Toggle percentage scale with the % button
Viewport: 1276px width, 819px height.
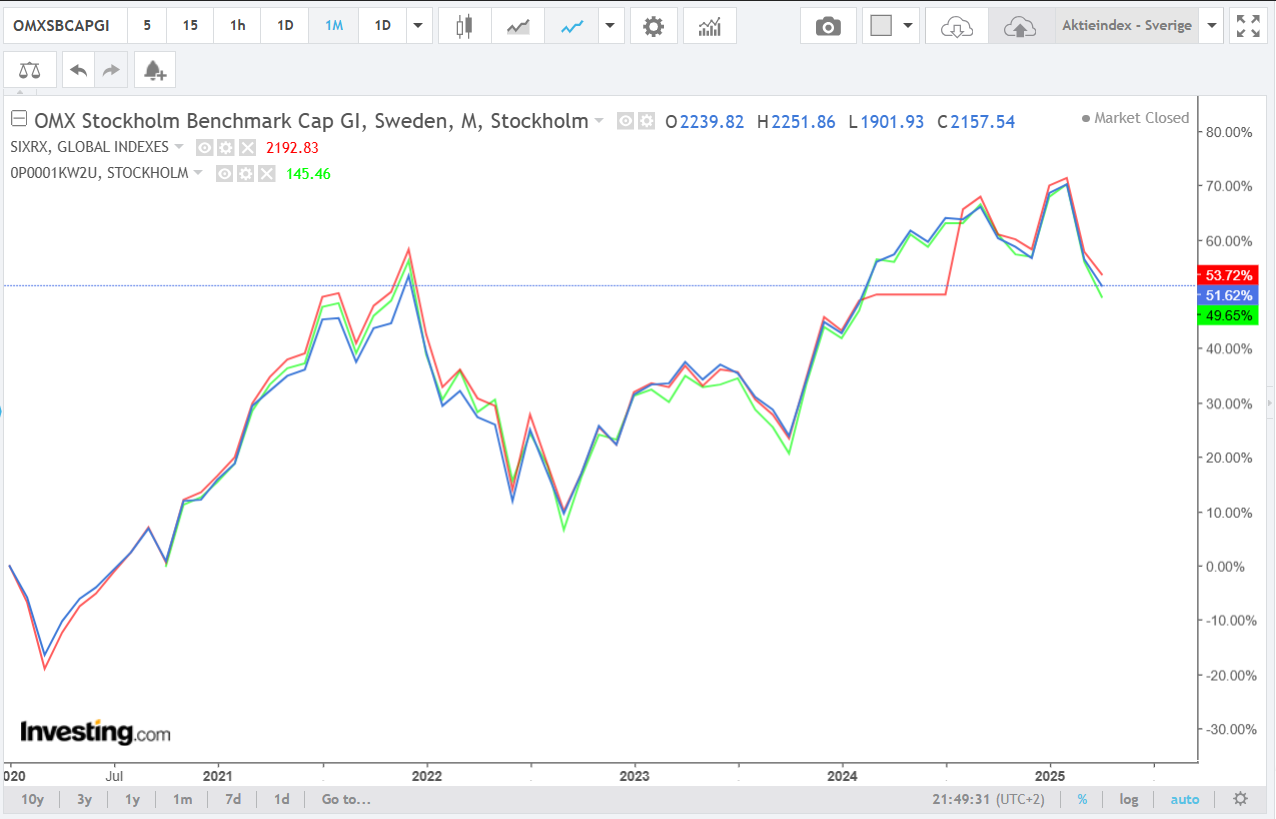[1082, 799]
